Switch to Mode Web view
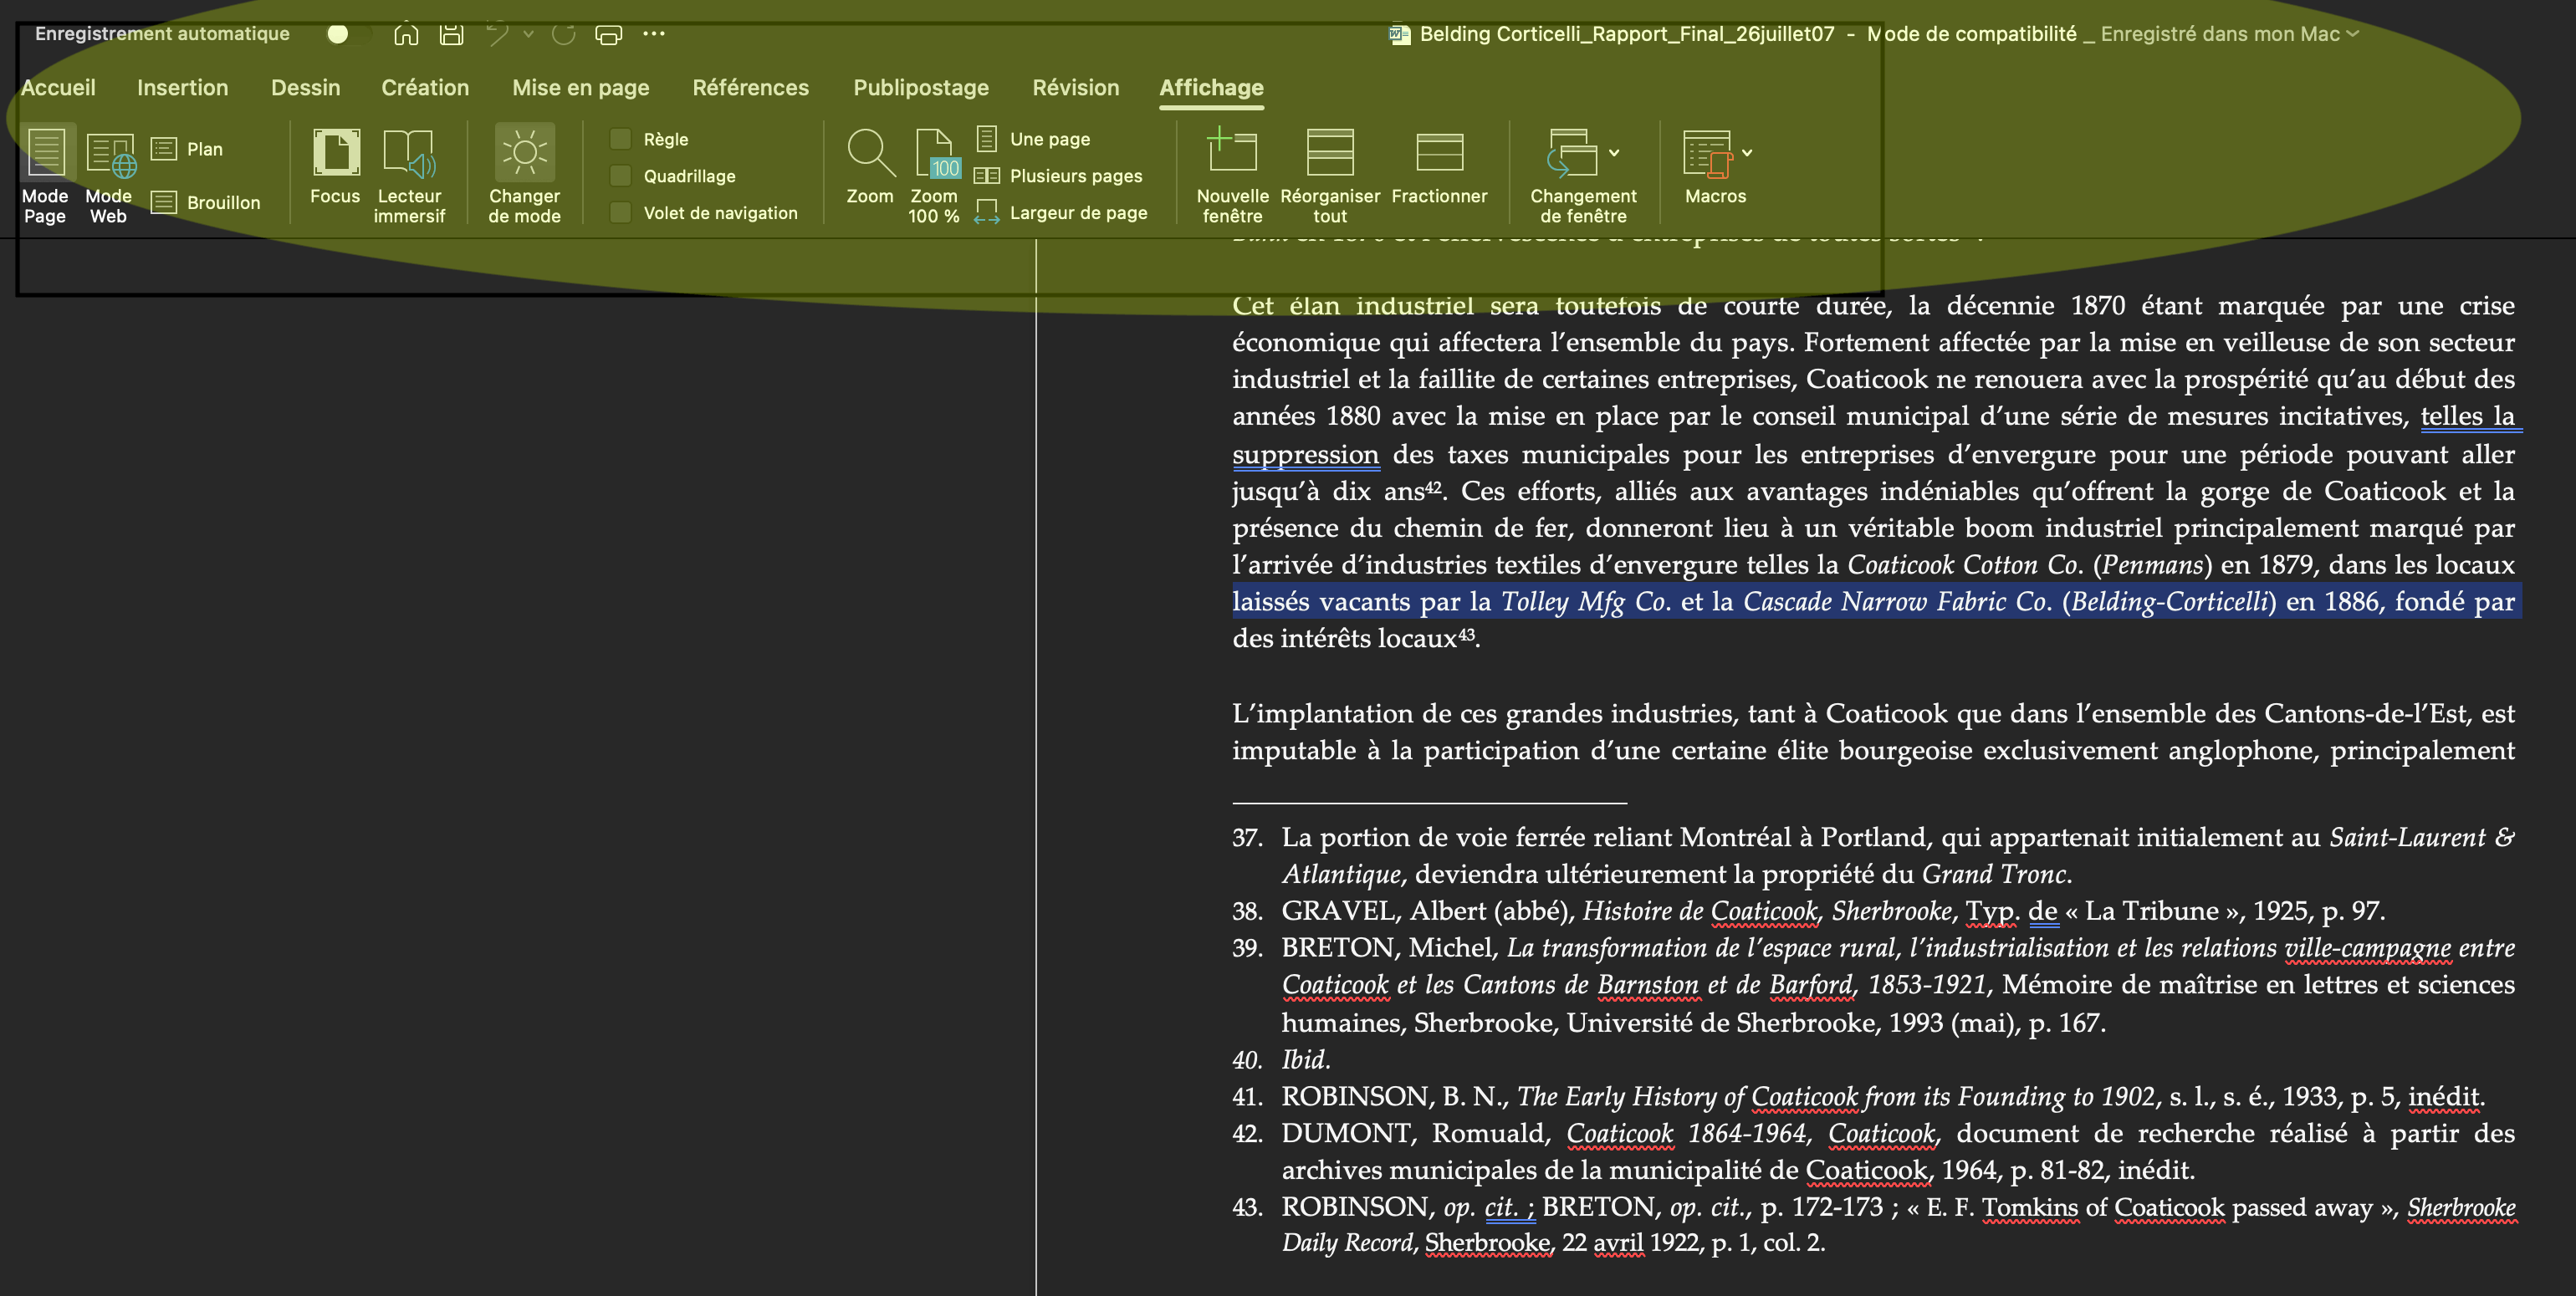The height and width of the screenshot is (1296, 2576). coord(109,175)
